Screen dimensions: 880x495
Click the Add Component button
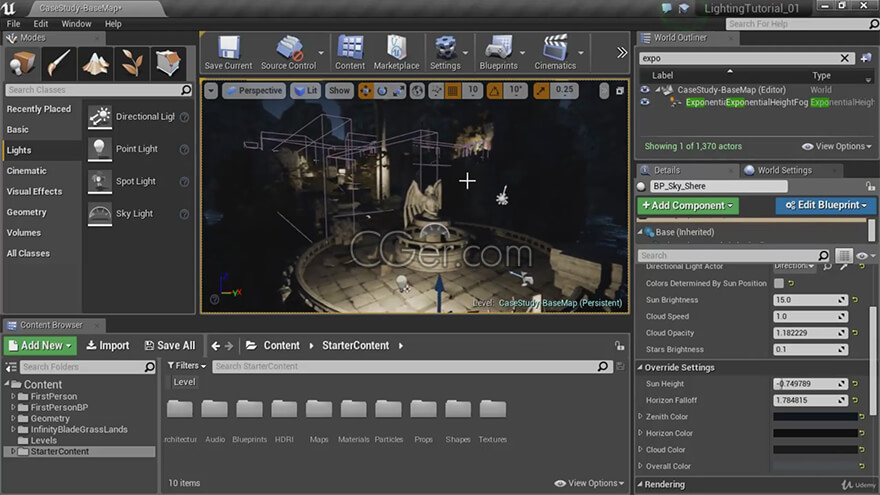[x=688, y=205]
